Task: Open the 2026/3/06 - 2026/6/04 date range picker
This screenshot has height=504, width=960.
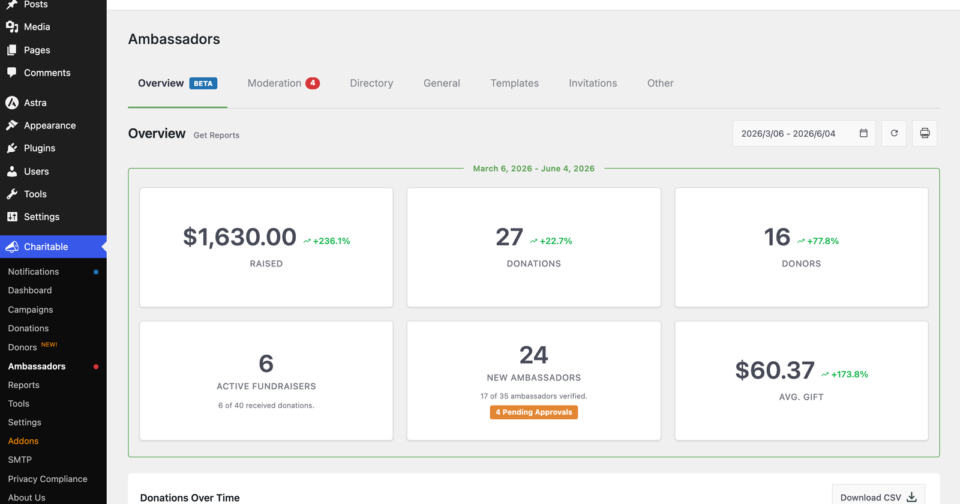Action: coord(804,133)
